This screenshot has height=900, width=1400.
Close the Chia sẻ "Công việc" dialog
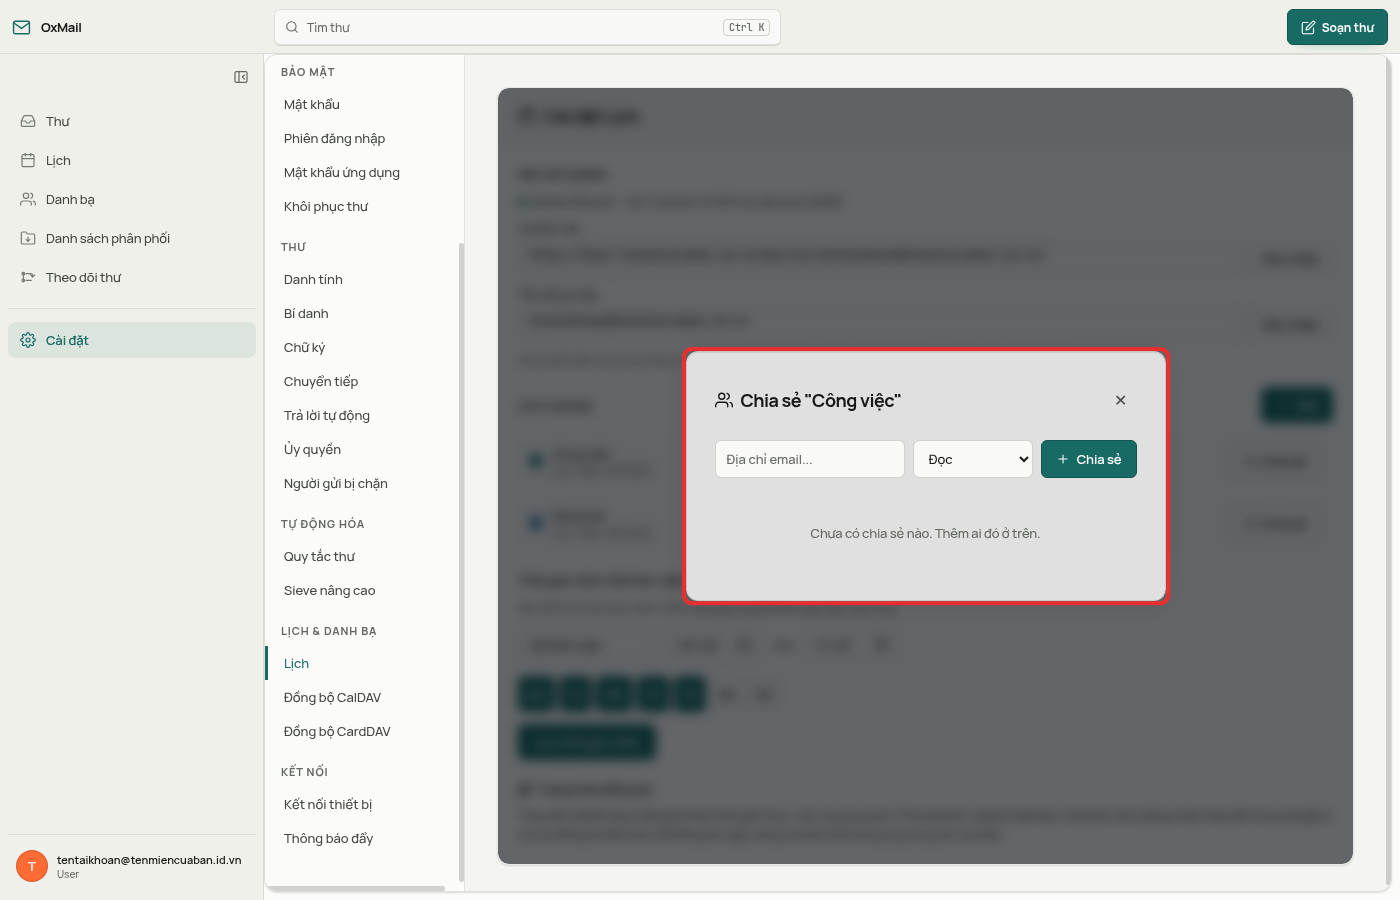point(1120,400)
